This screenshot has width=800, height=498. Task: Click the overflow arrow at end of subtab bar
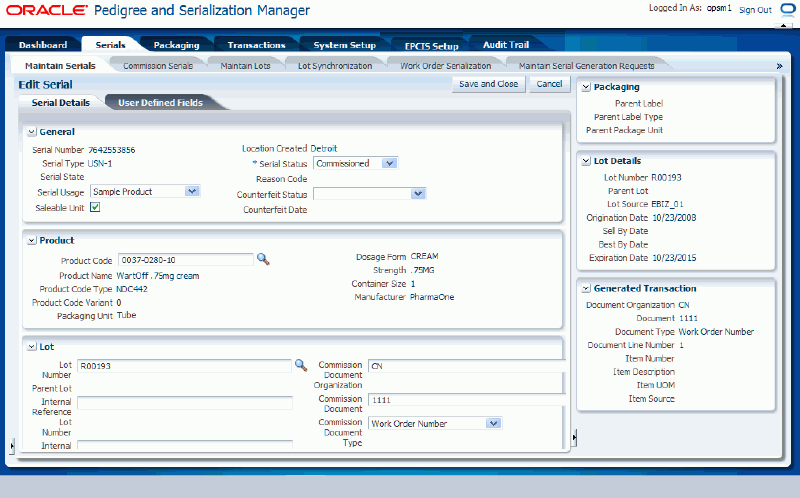[x=779, y=66]
